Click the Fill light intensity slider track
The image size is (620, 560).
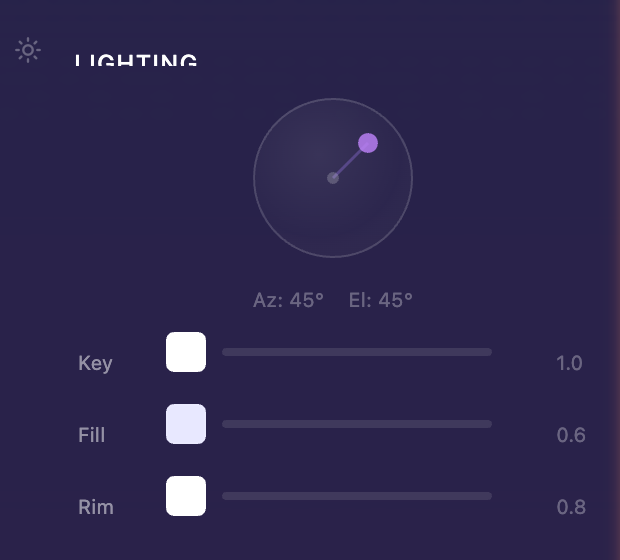pyautogui.click(x=357, y=424)
